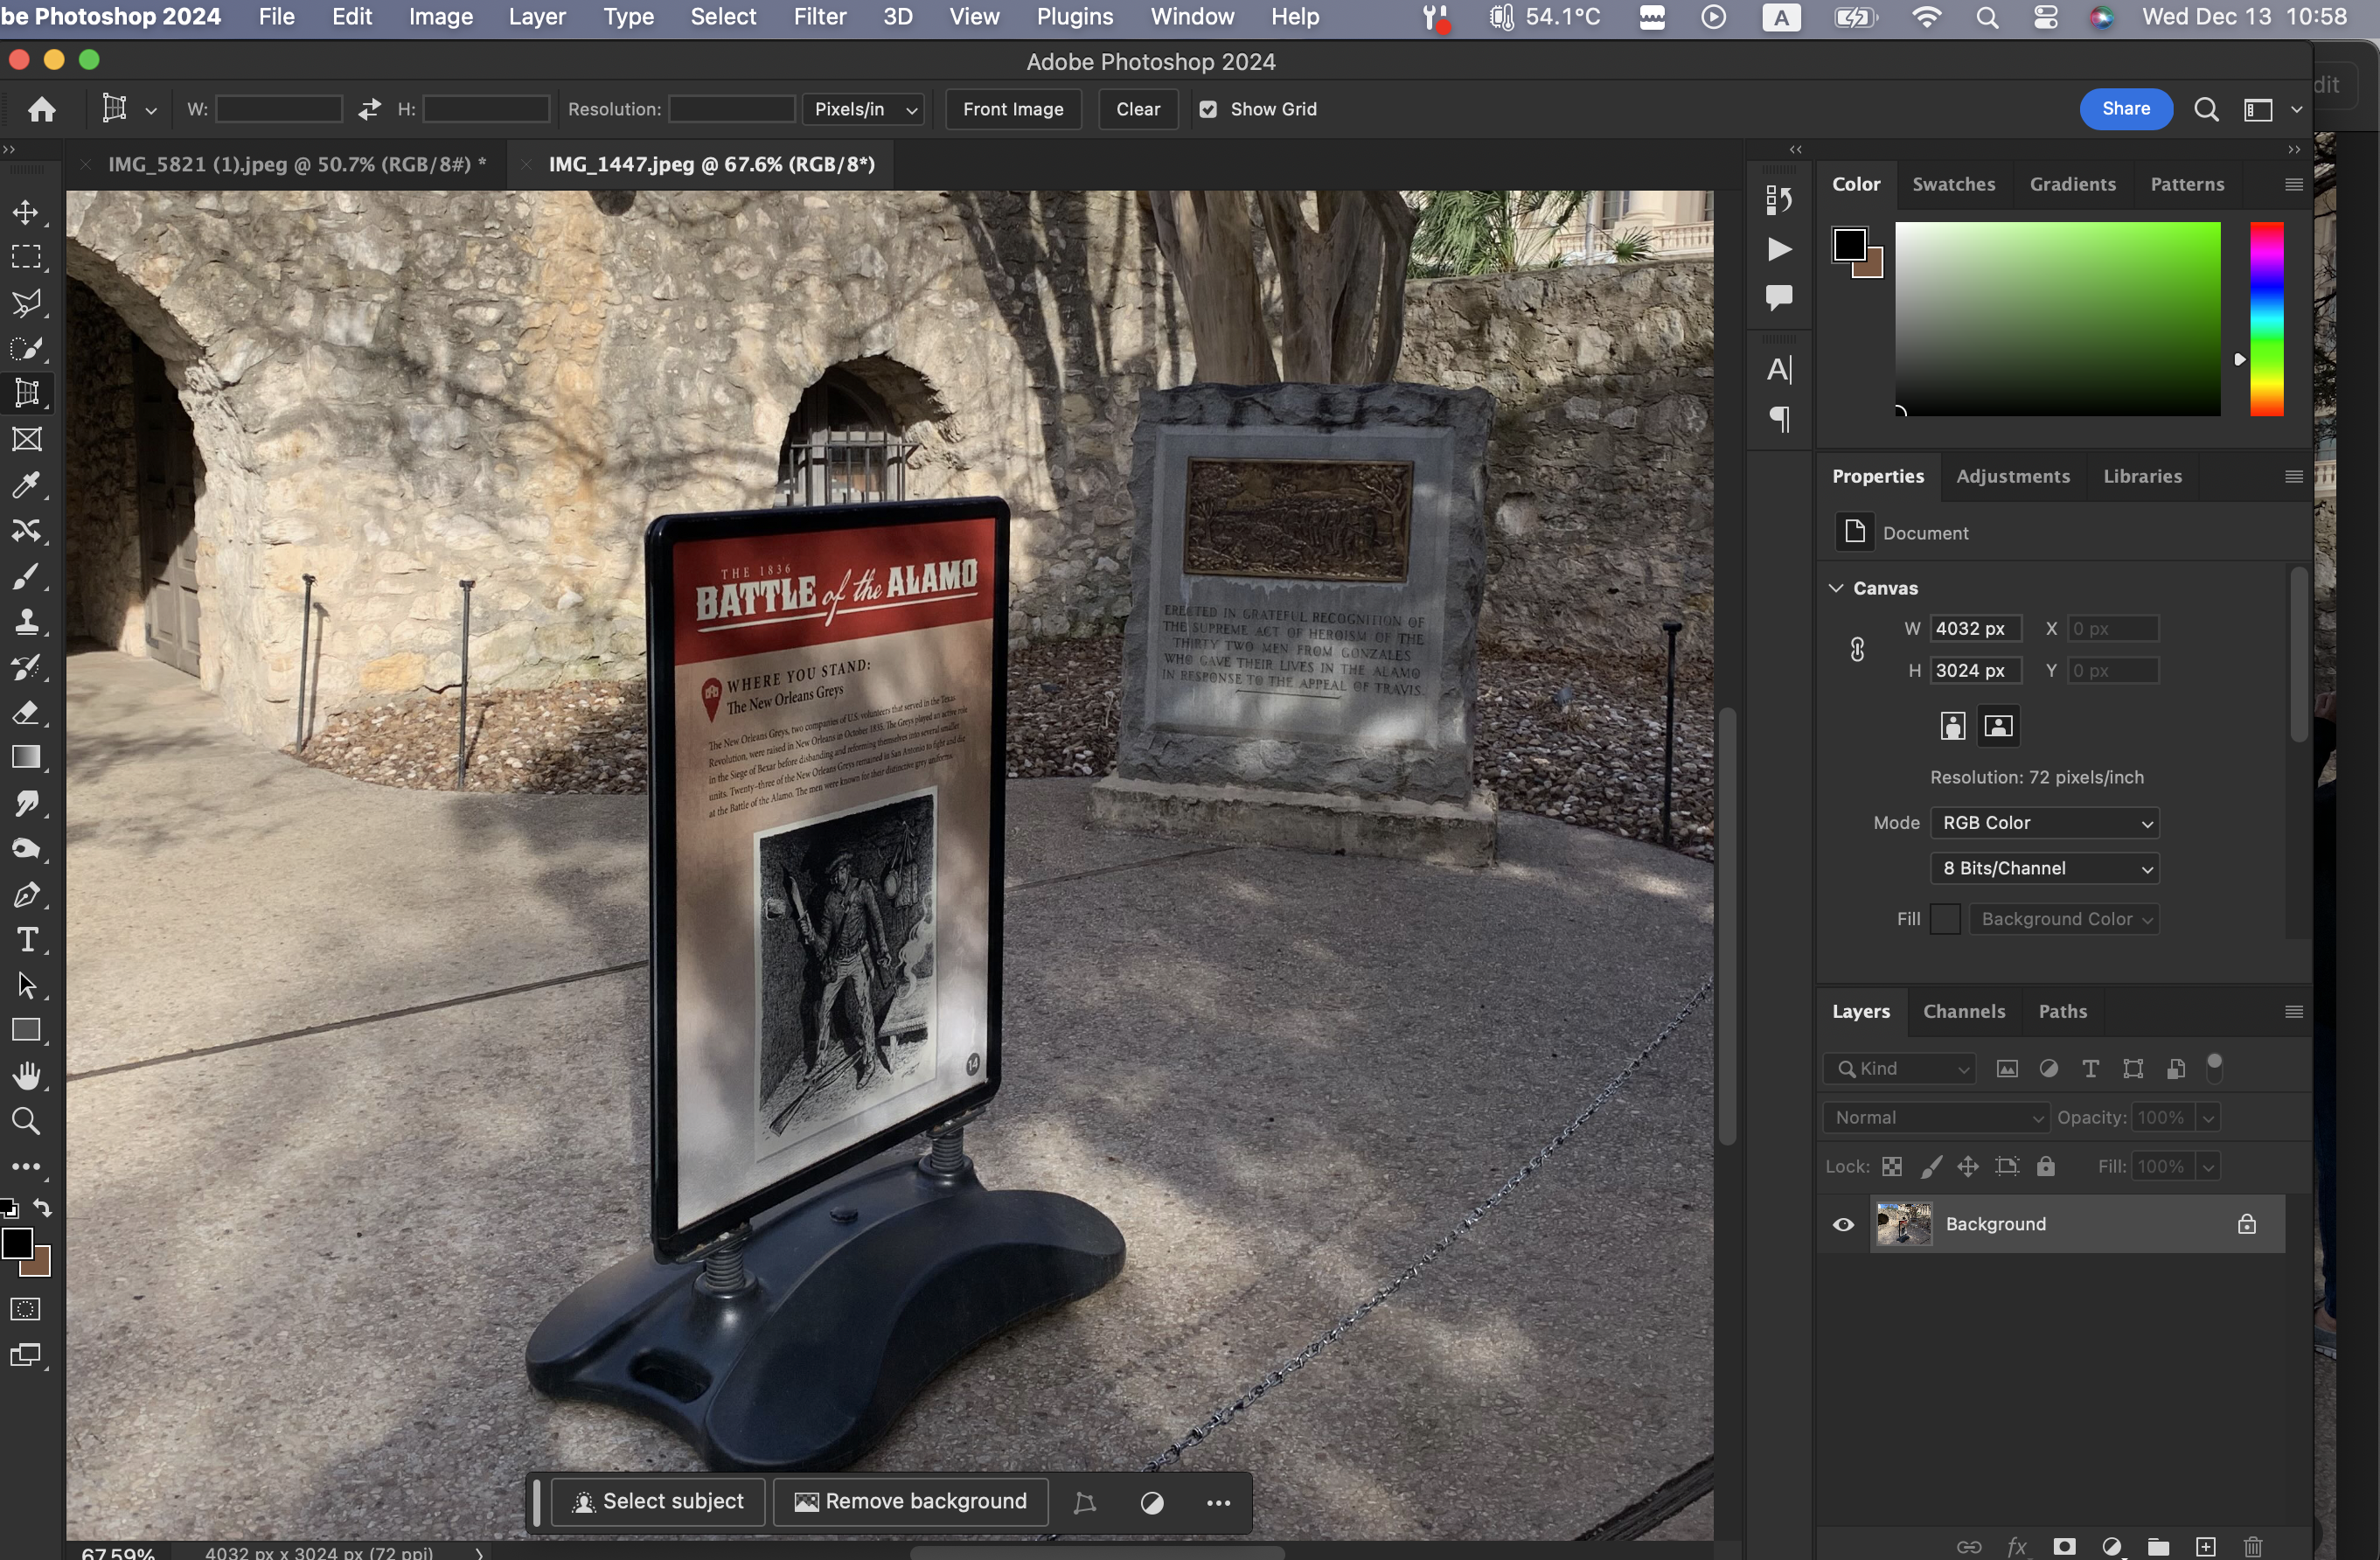2380x1560 pixels.
Task: Select the Pen tool
Action: 26,895
